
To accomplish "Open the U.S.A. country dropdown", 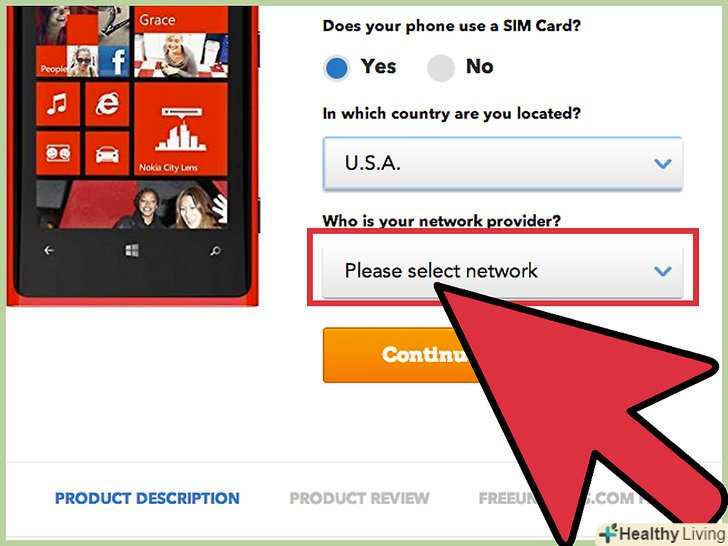I will pos(503,163).
